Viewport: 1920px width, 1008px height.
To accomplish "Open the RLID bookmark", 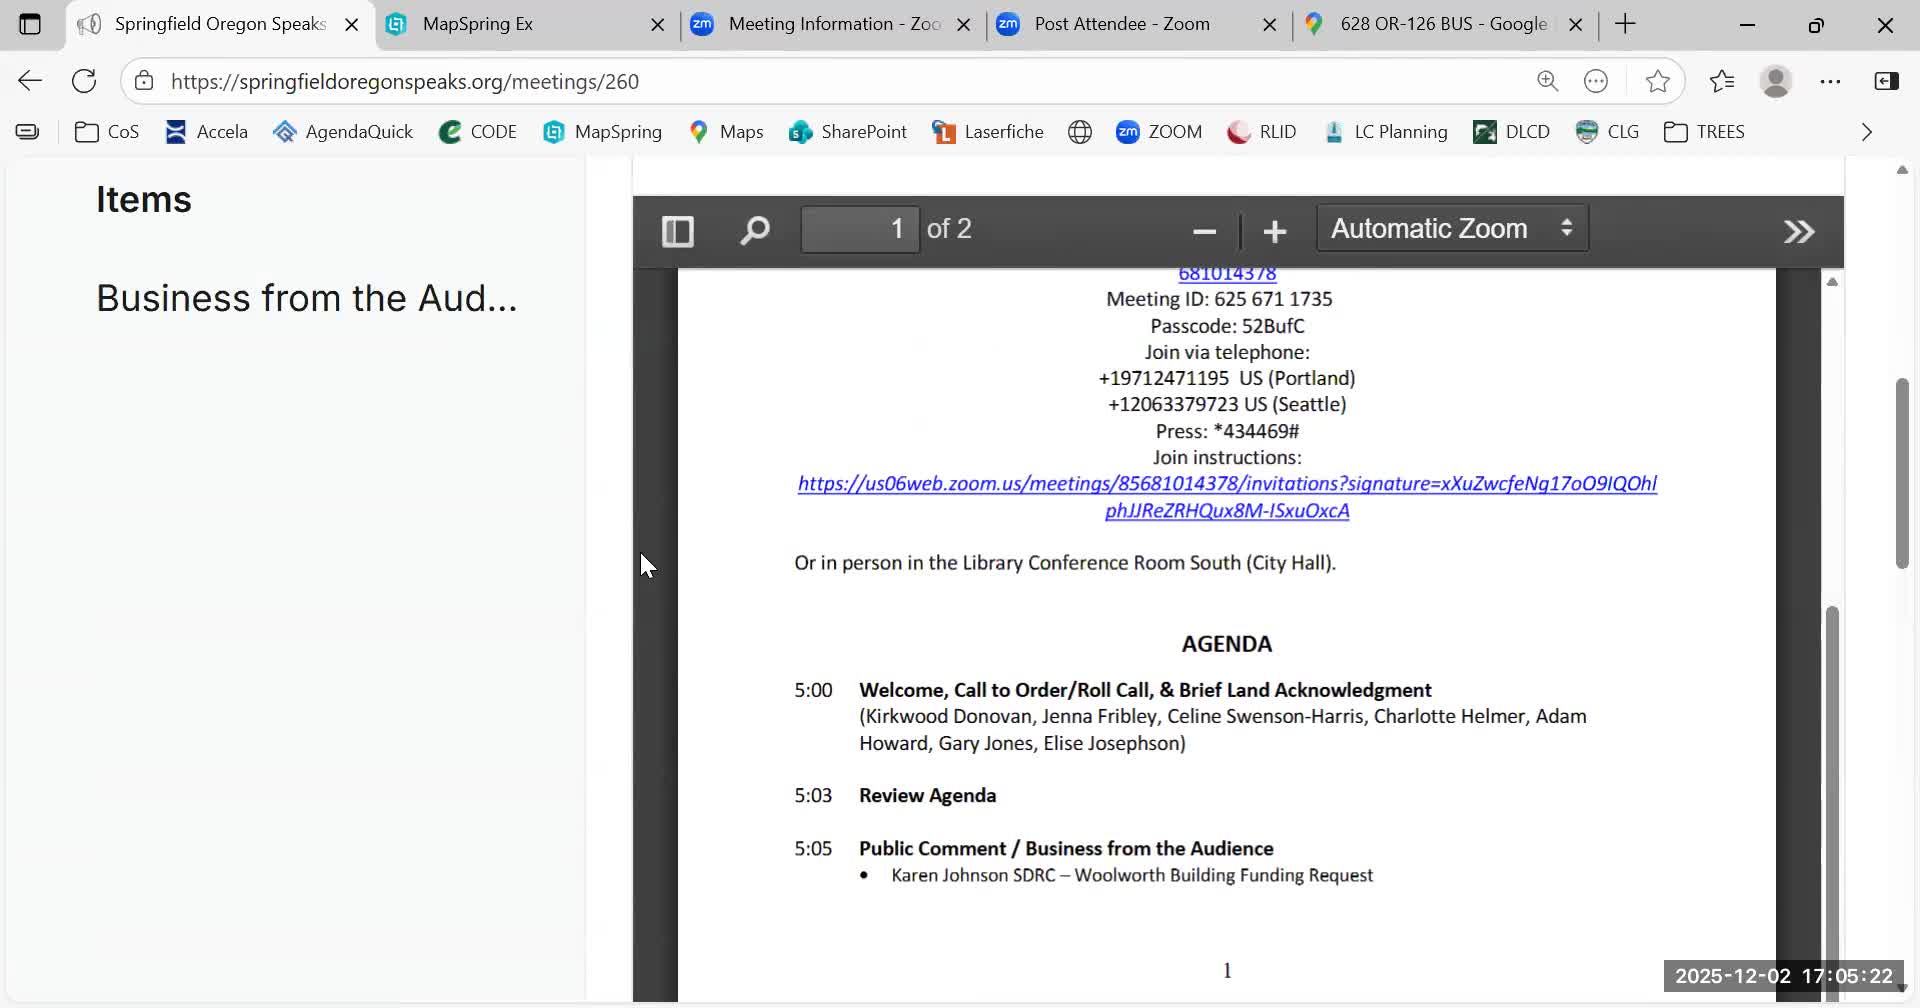I will click(x=1262, y=132).
